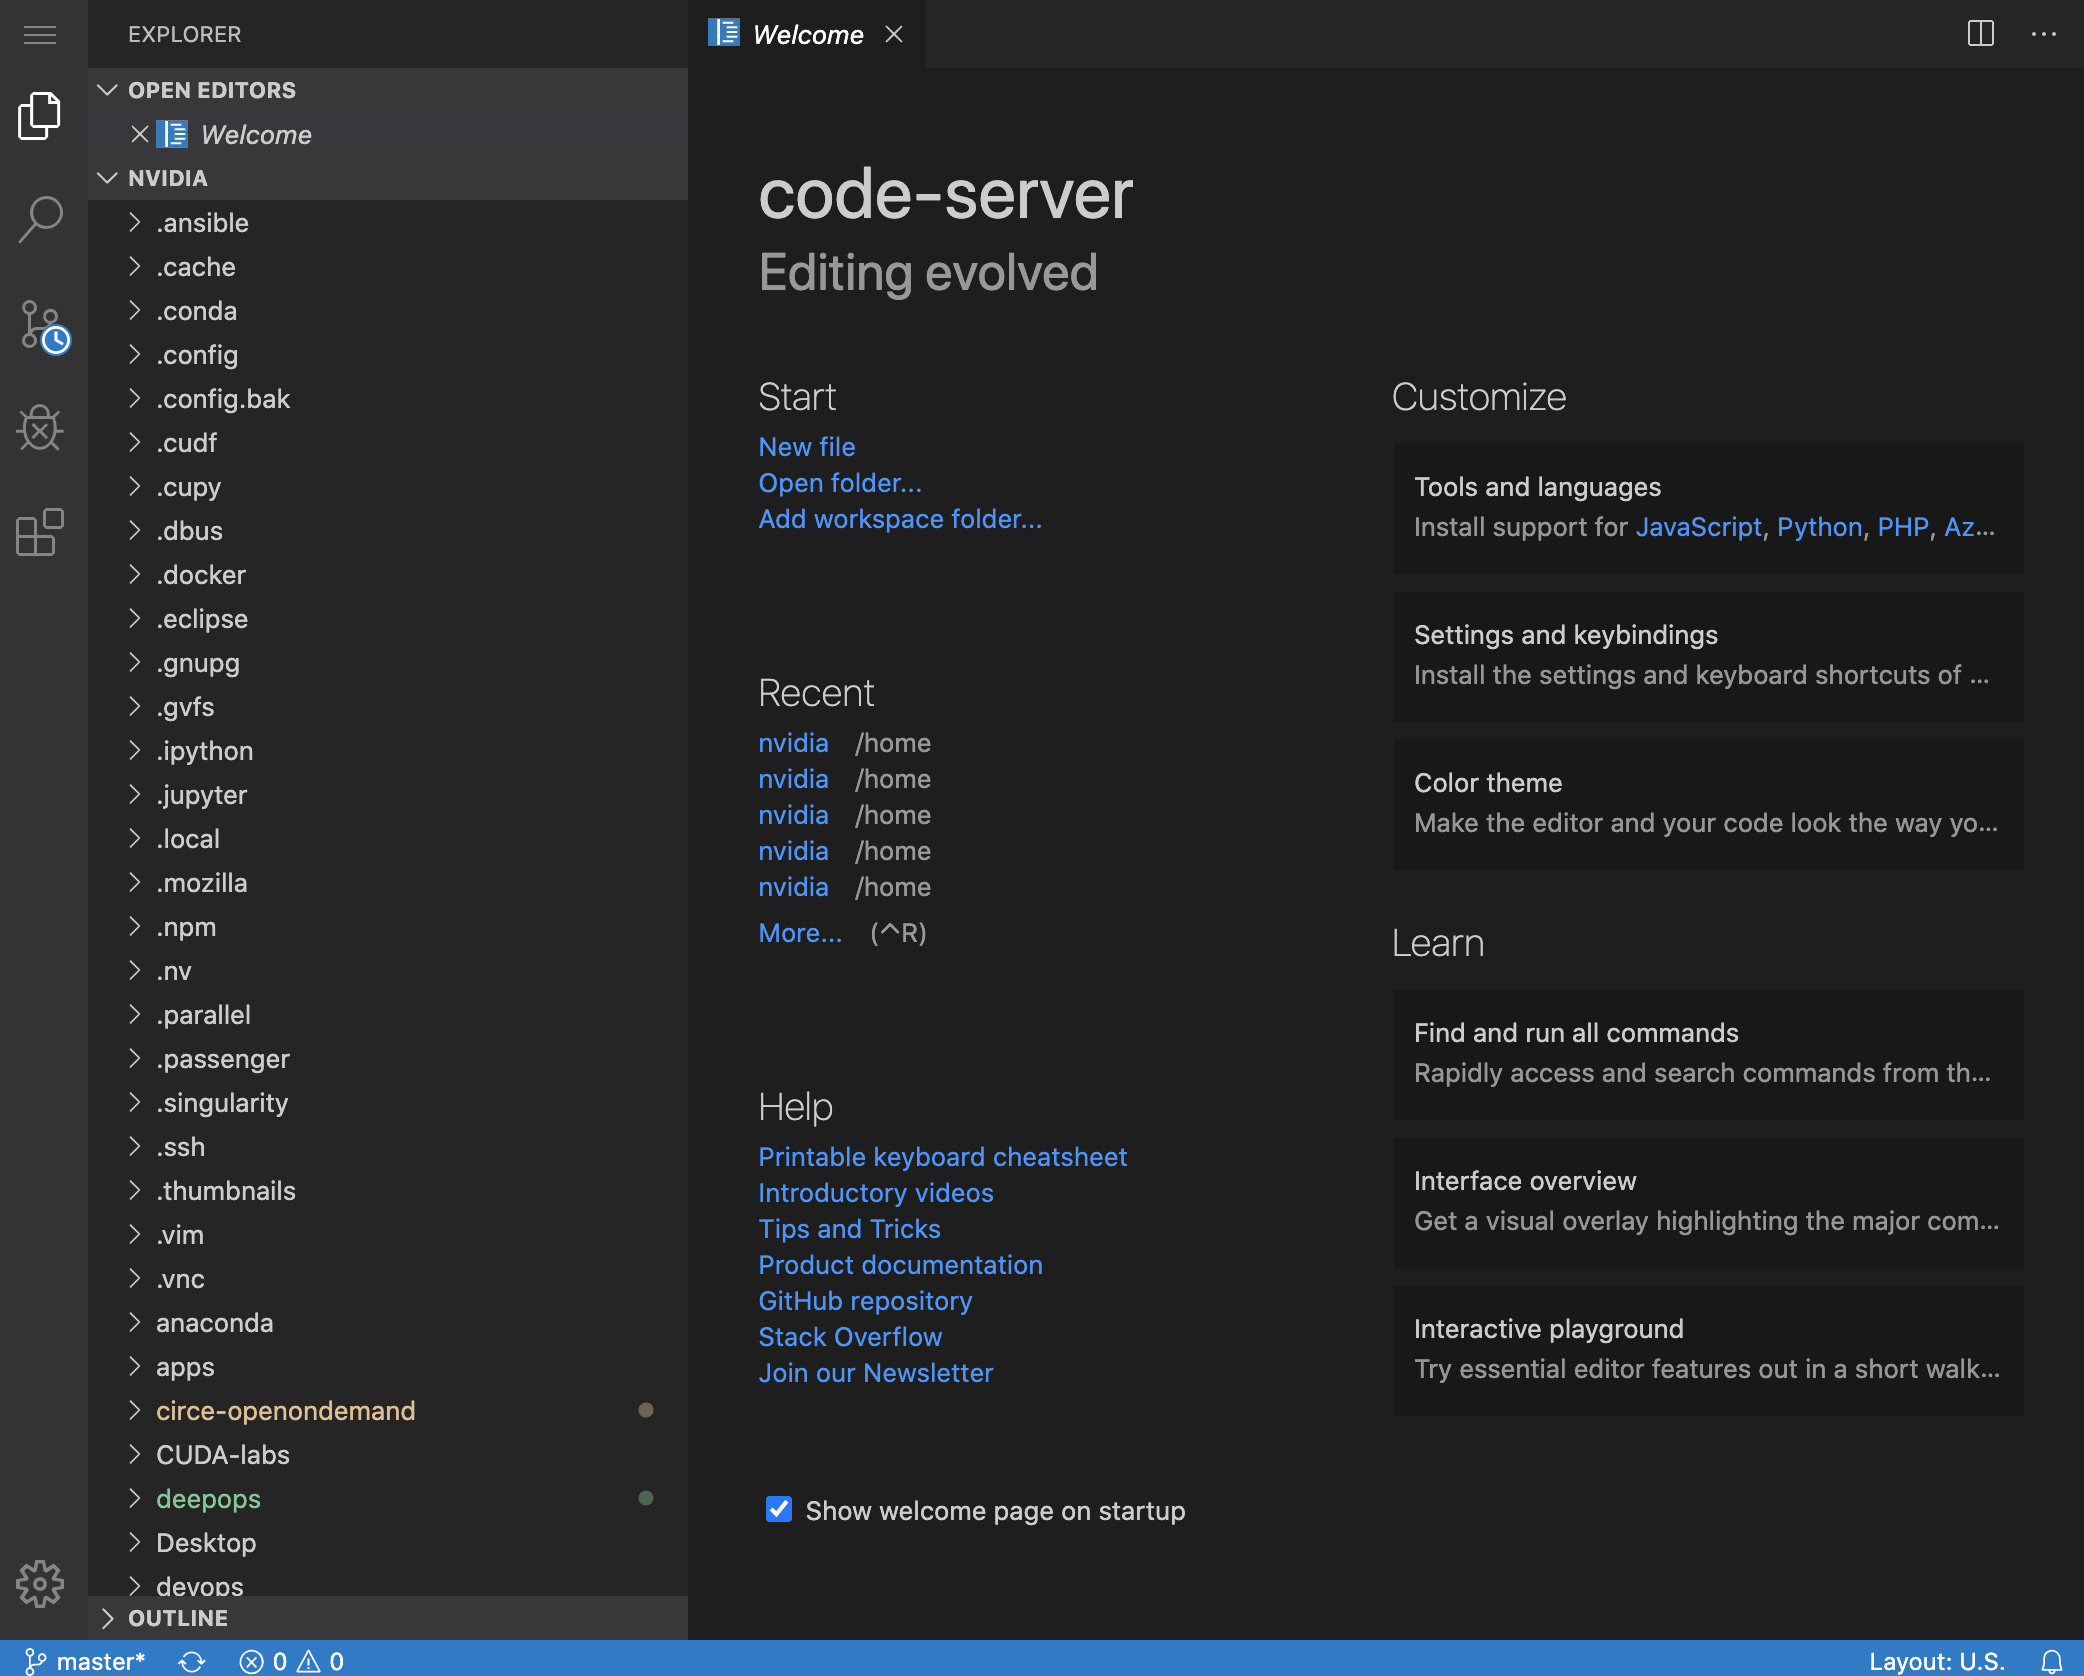
Task: Expand the .cache folder
Action: click(x=388, y=266)
